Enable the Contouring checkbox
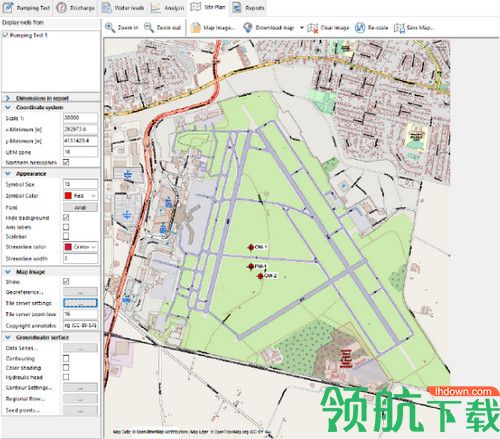Image resolution: width=500 pixels, height=439 pixels. (x=66, y=358)
